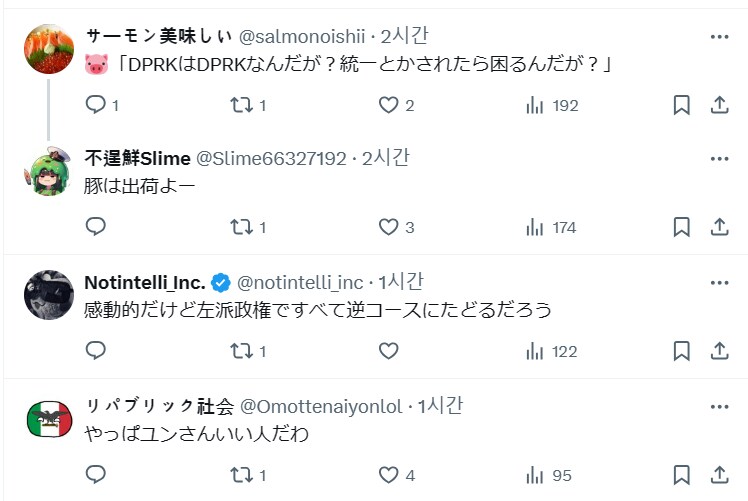Image resolution: width=748 pixels, height=501 pixels.
Task: Retweet the salmonoishii post
Action: [x=242, y=105]
